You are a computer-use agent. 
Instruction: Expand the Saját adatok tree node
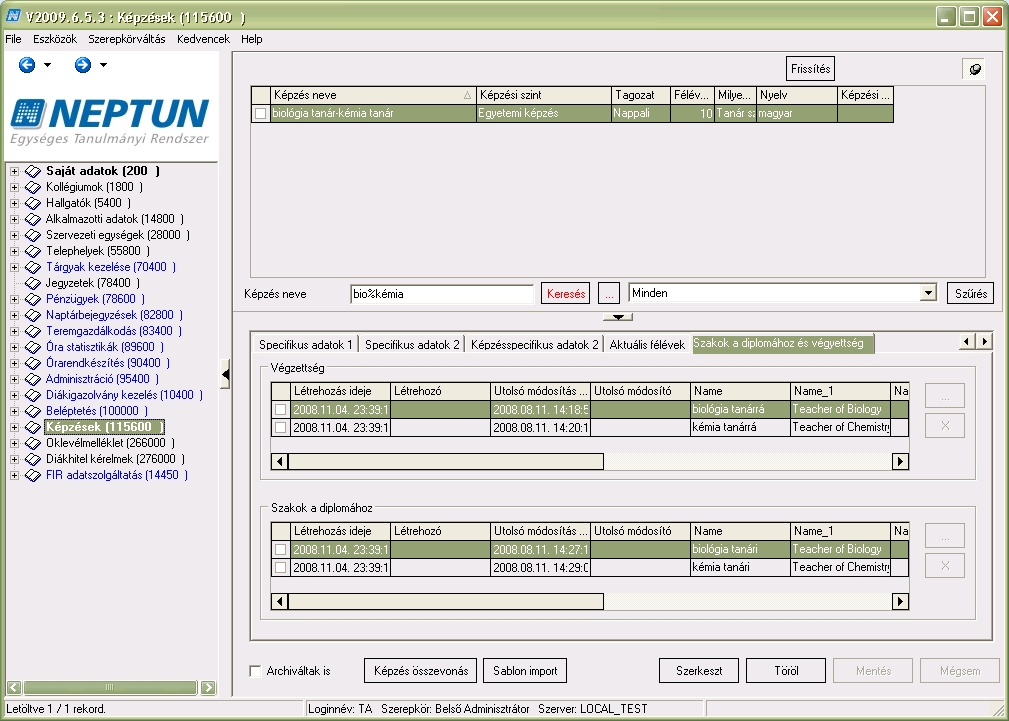14,171
